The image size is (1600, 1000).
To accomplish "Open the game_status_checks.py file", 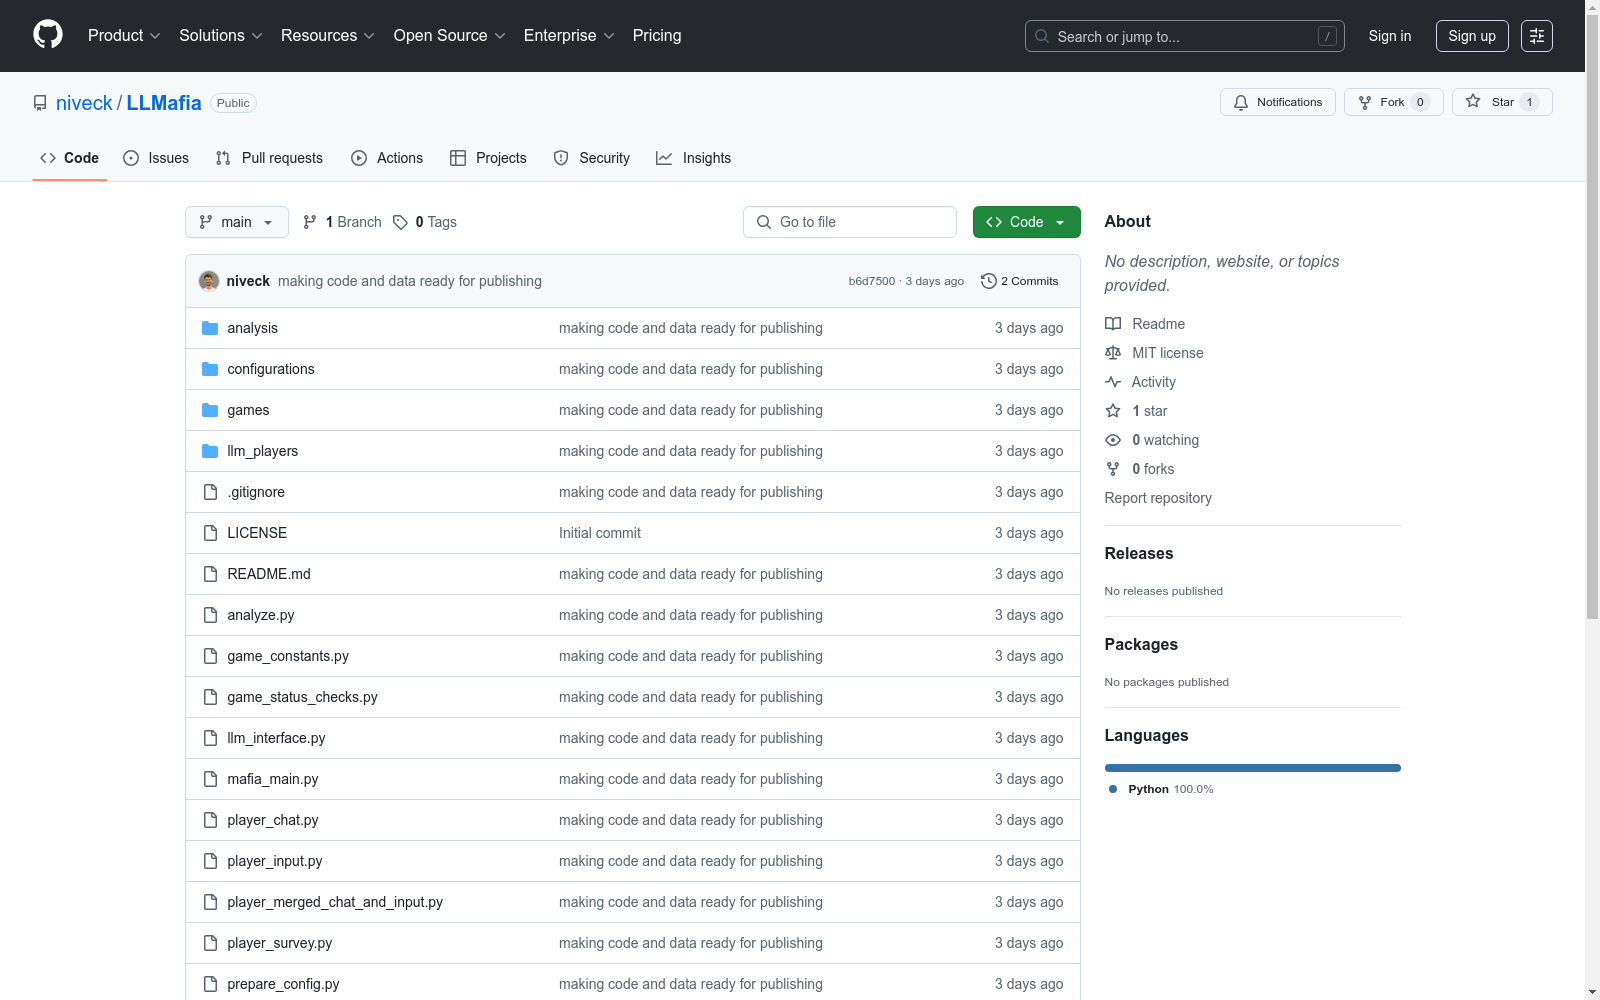I will pos(302,697).
